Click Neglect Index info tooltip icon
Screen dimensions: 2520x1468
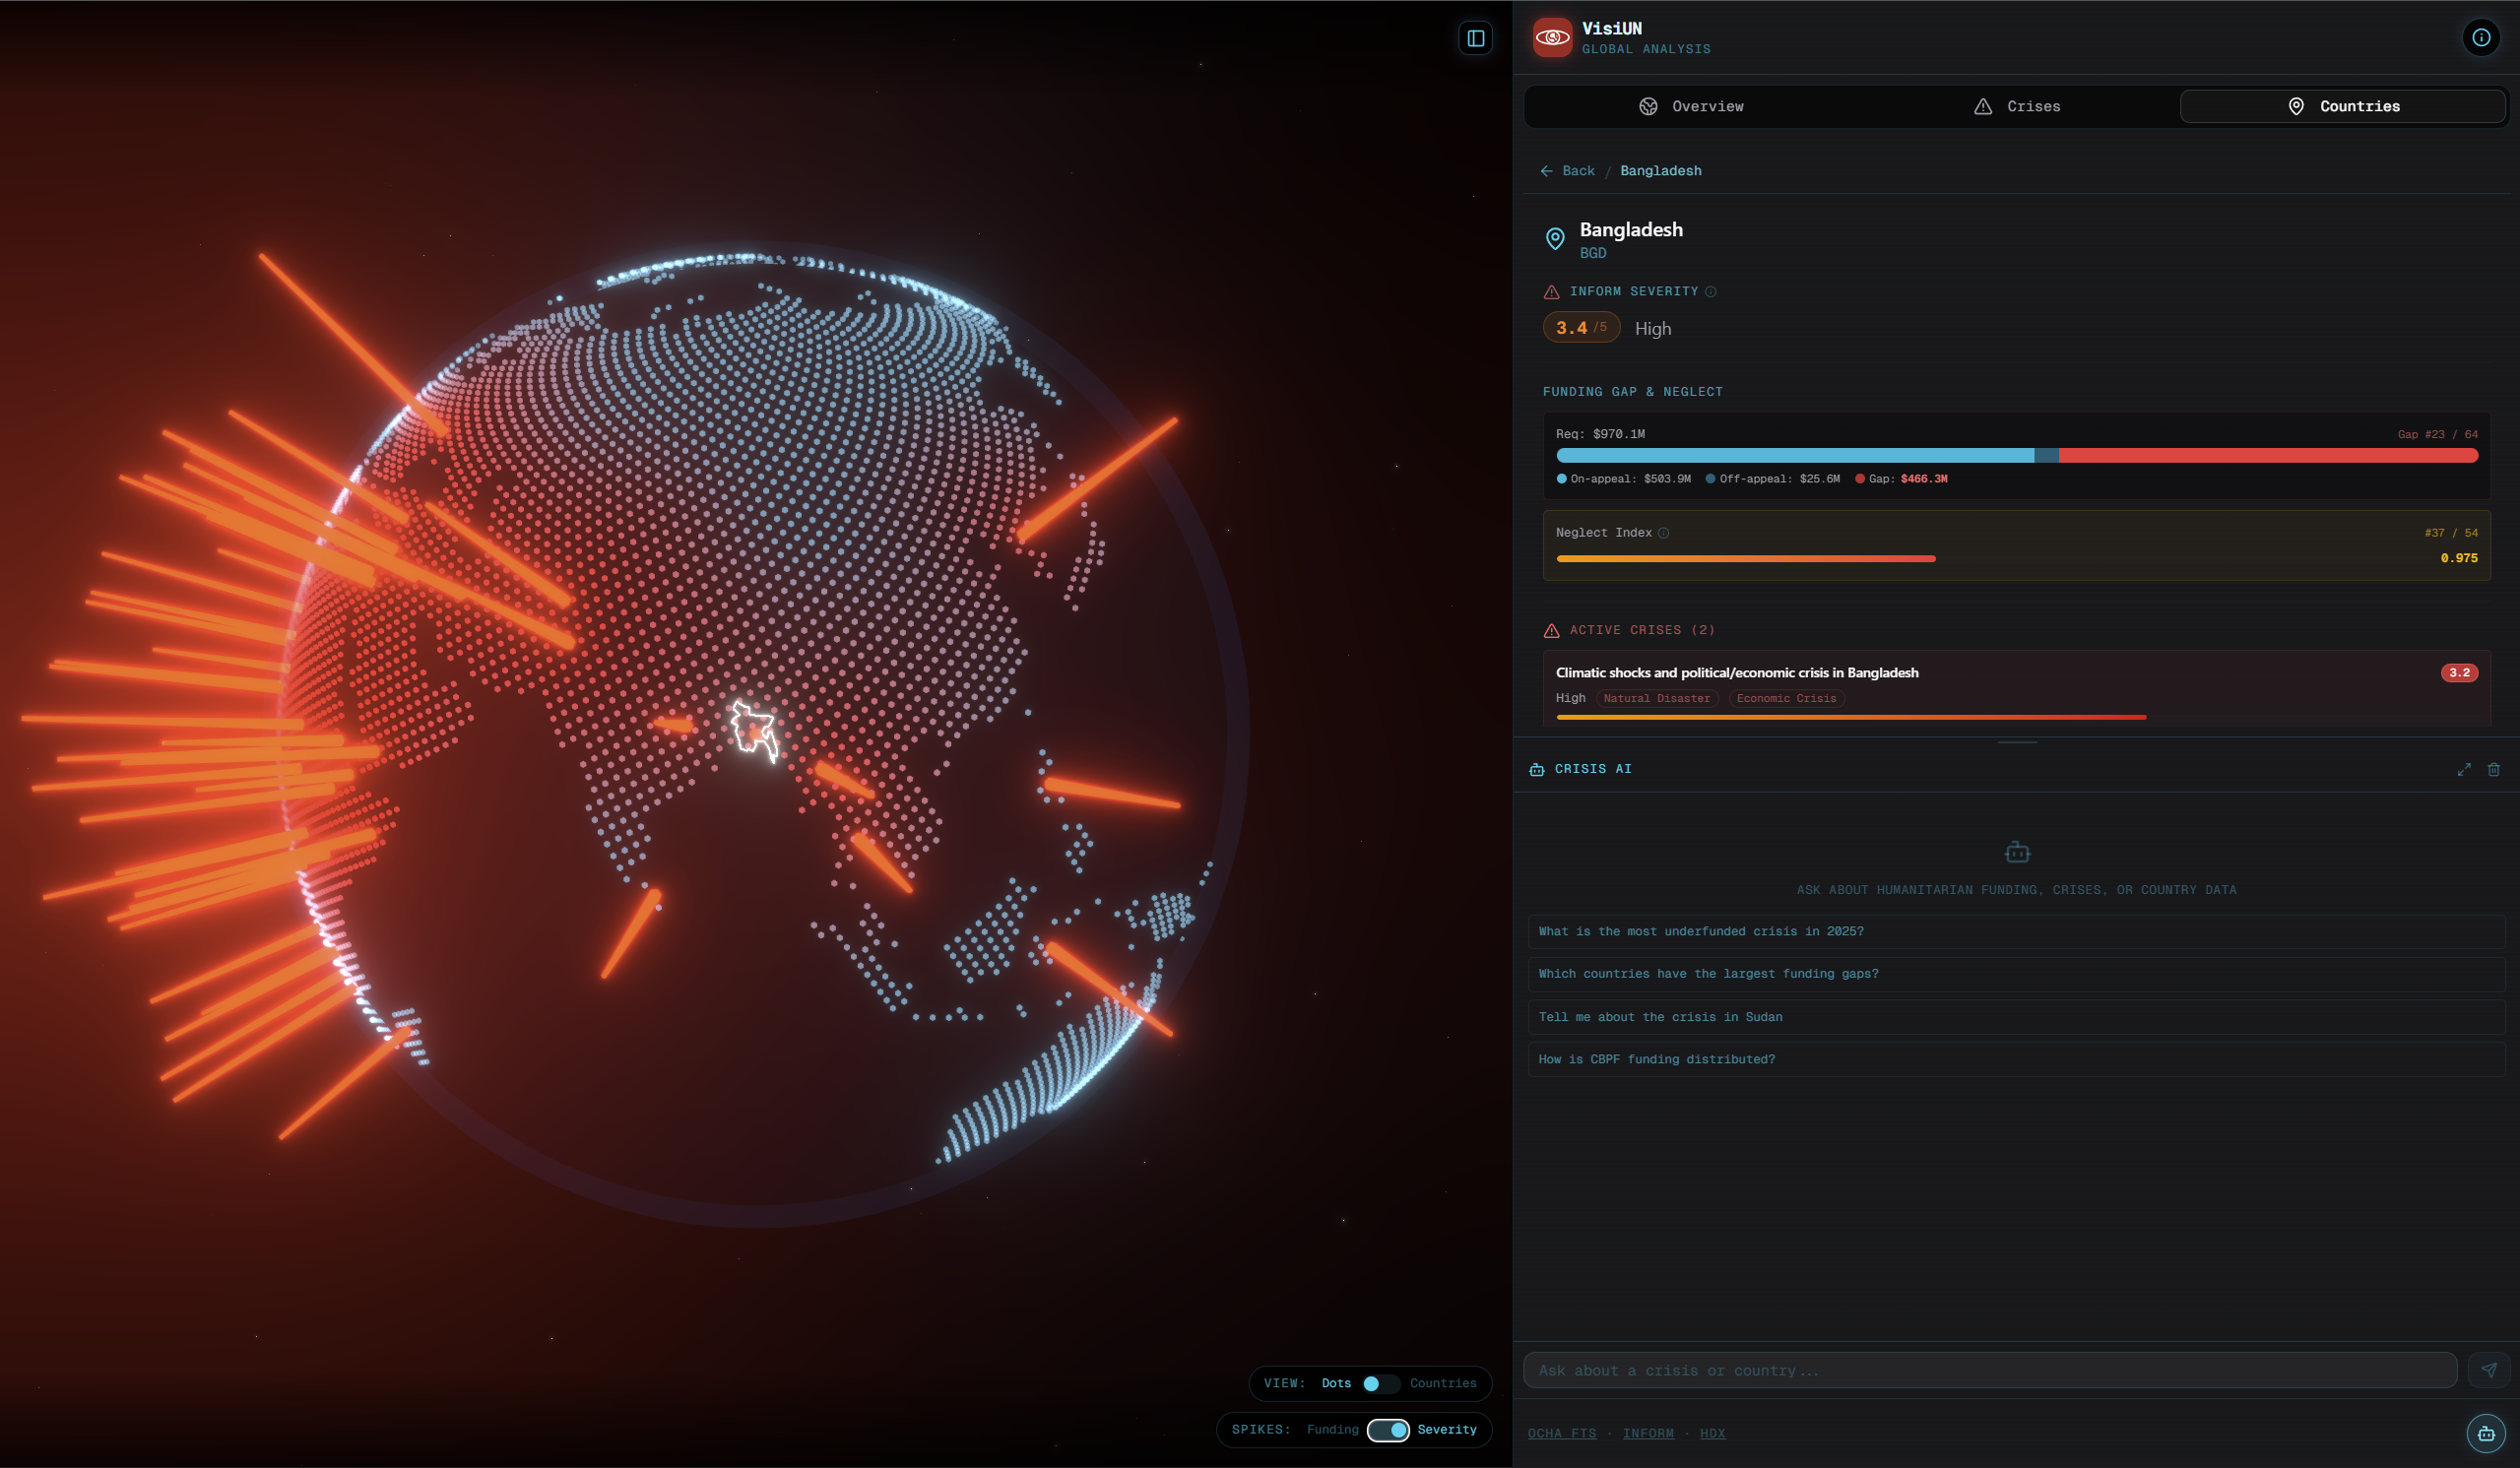tap(1664, 533)
